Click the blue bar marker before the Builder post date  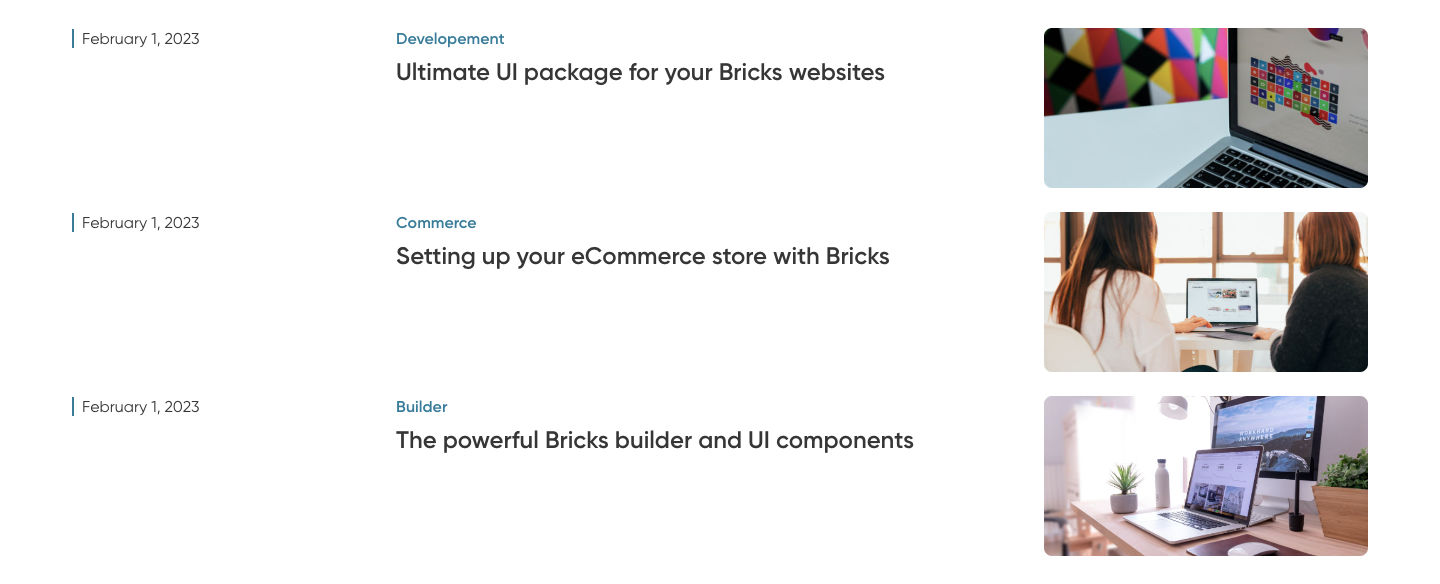point(73,407)
